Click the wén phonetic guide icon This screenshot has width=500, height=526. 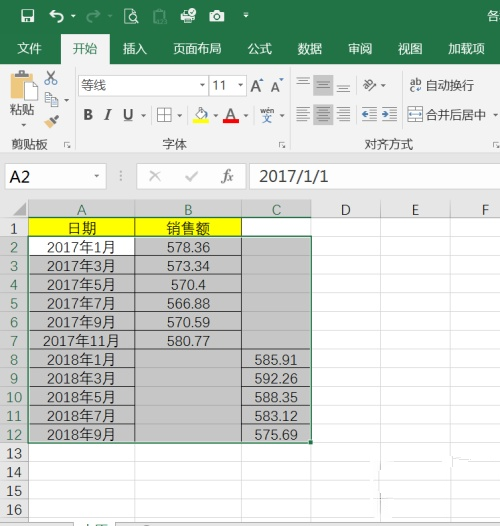[x=267, y=115]
